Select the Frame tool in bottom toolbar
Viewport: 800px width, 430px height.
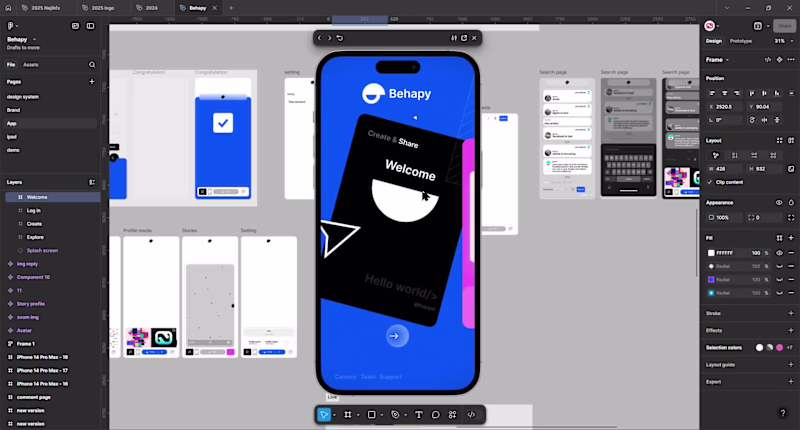[348, 415]
